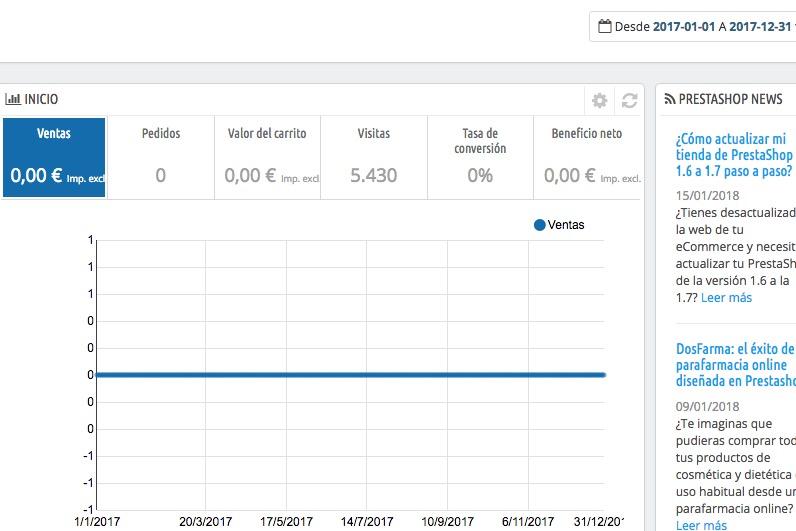Click the Ventas legend label in chart

click(566, 225)
